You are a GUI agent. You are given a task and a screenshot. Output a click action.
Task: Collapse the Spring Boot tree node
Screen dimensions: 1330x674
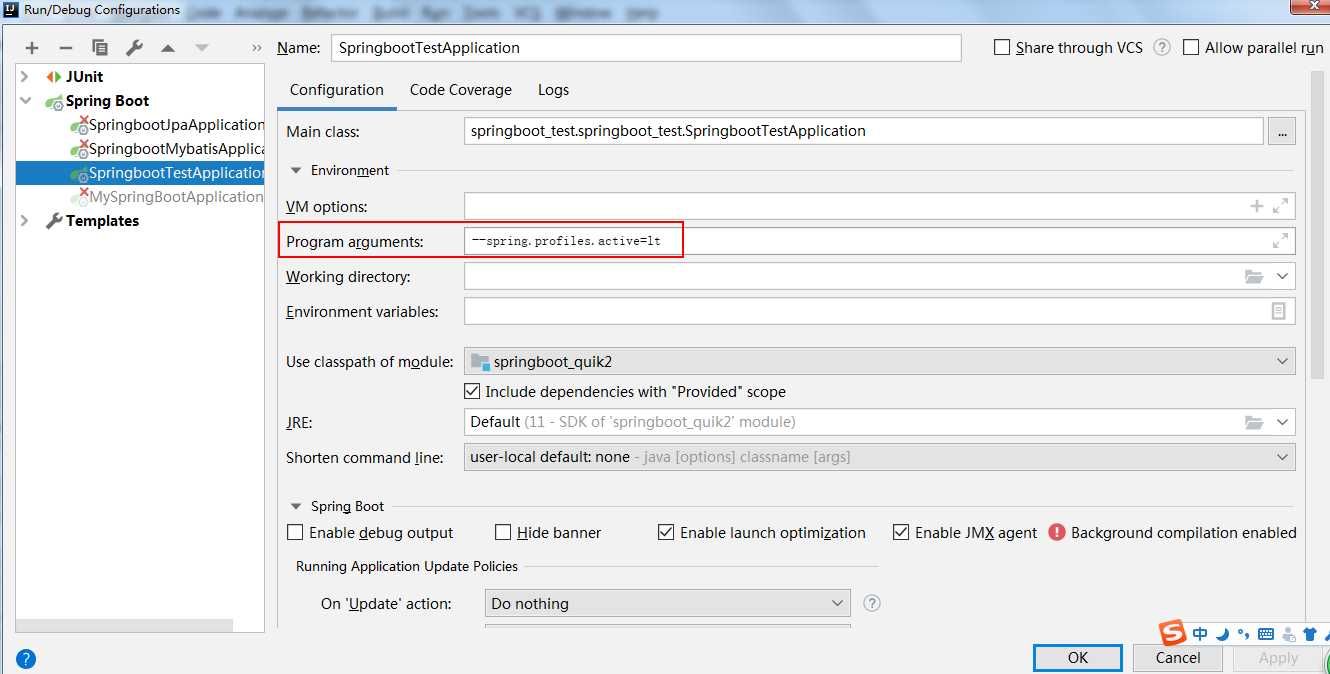click(25, 101)
